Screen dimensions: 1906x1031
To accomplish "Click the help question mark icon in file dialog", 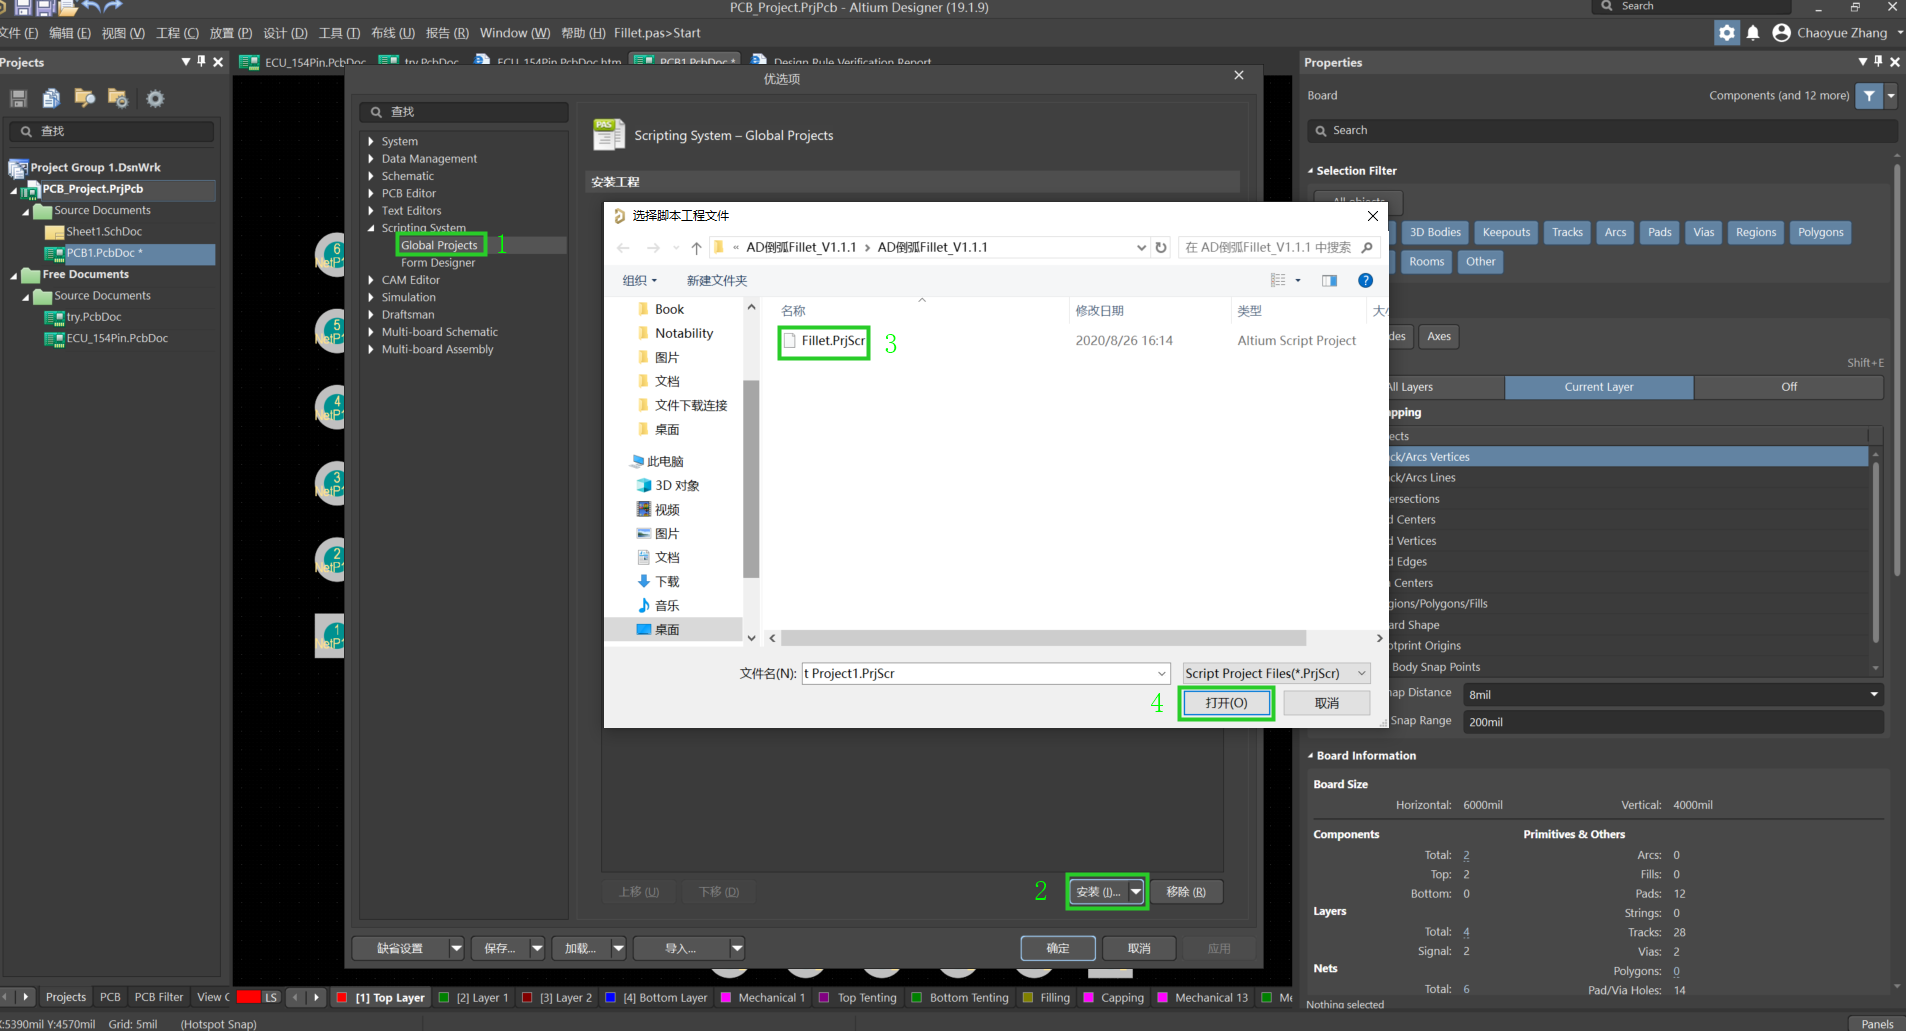I will [x=1365, y=281].
